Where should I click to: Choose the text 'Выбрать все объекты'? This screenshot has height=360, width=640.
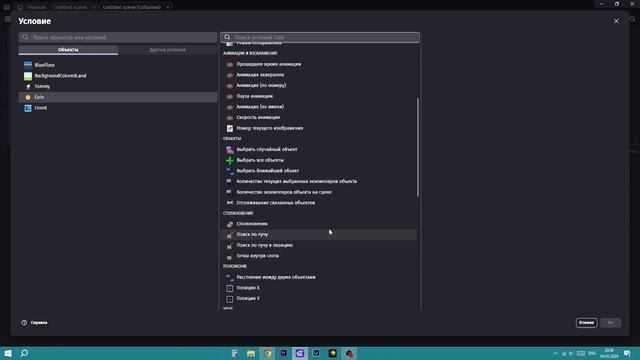tap(260, 160)
